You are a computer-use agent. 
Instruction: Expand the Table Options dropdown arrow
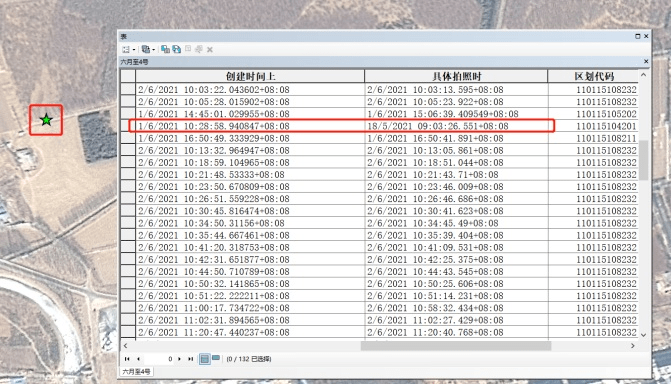tap(134, 50)
